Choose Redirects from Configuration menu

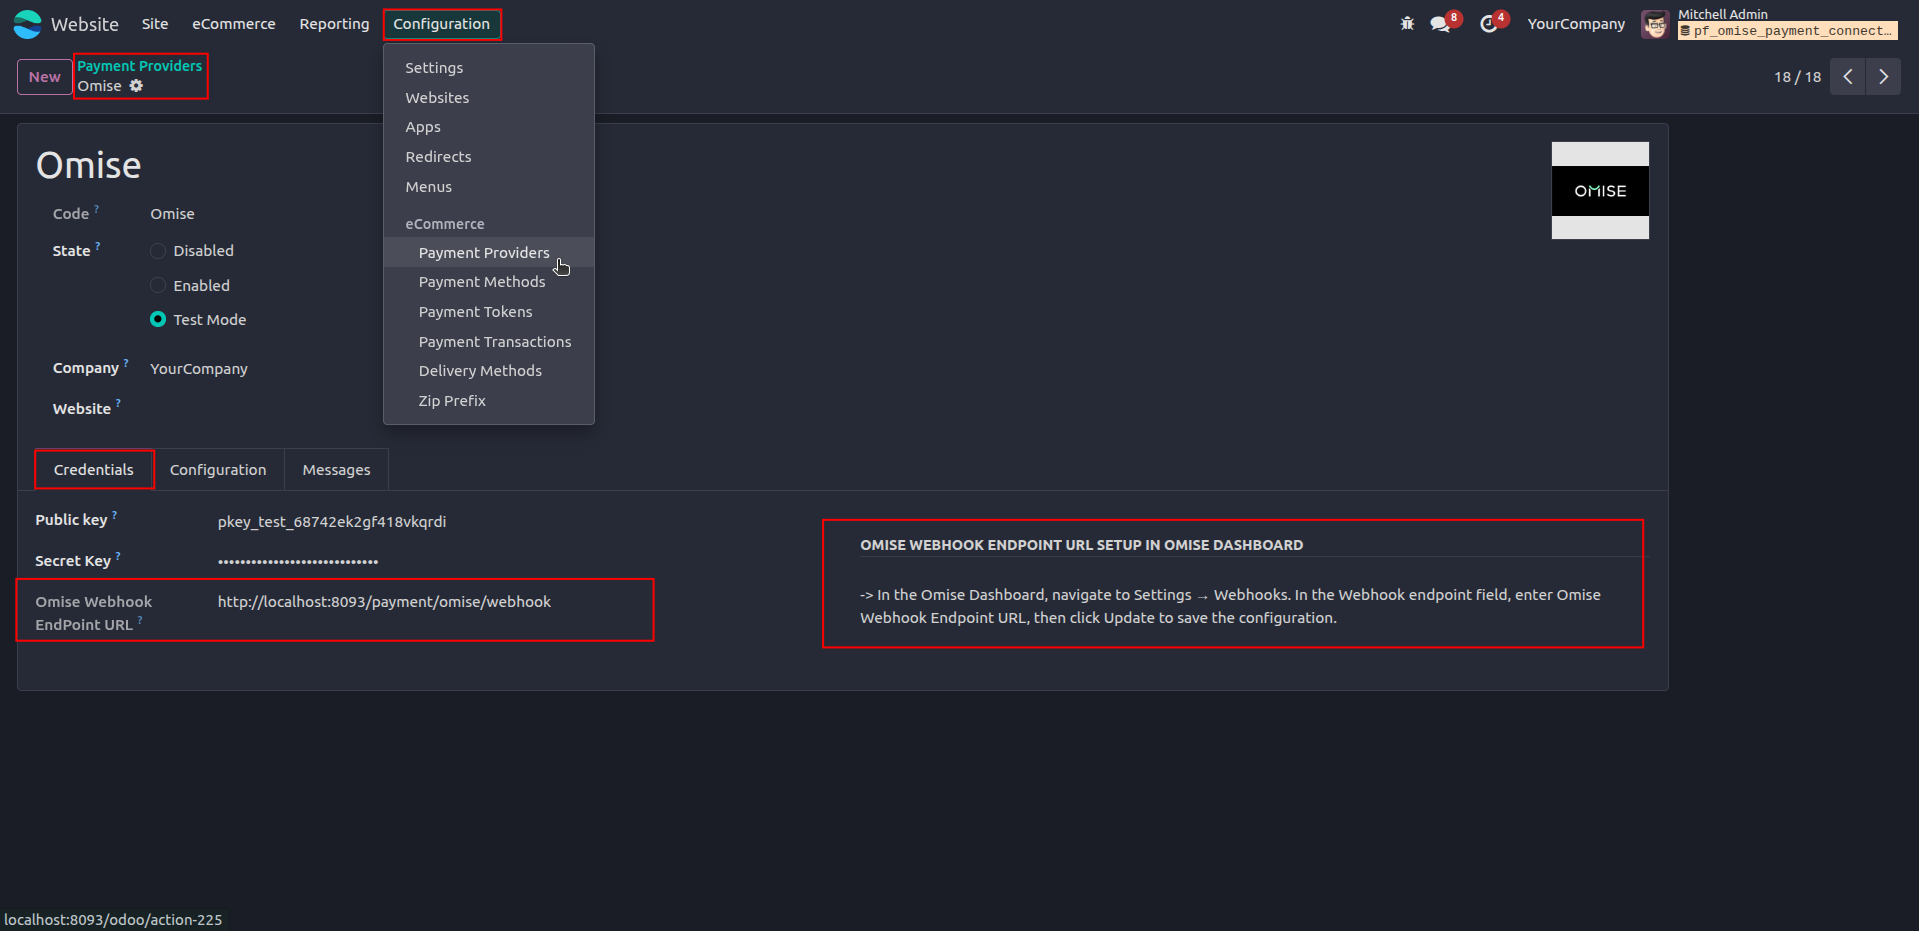tap(489, 157)
